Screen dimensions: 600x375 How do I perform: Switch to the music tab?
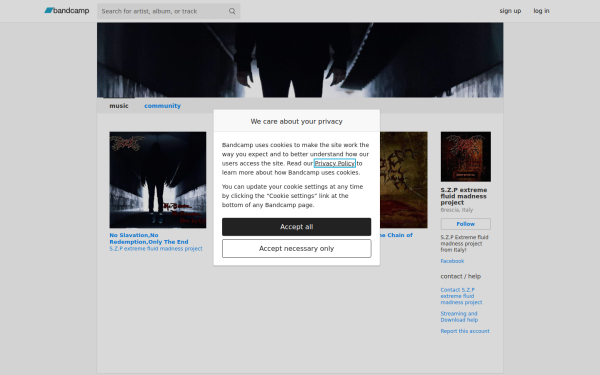(x=119, y=106)
